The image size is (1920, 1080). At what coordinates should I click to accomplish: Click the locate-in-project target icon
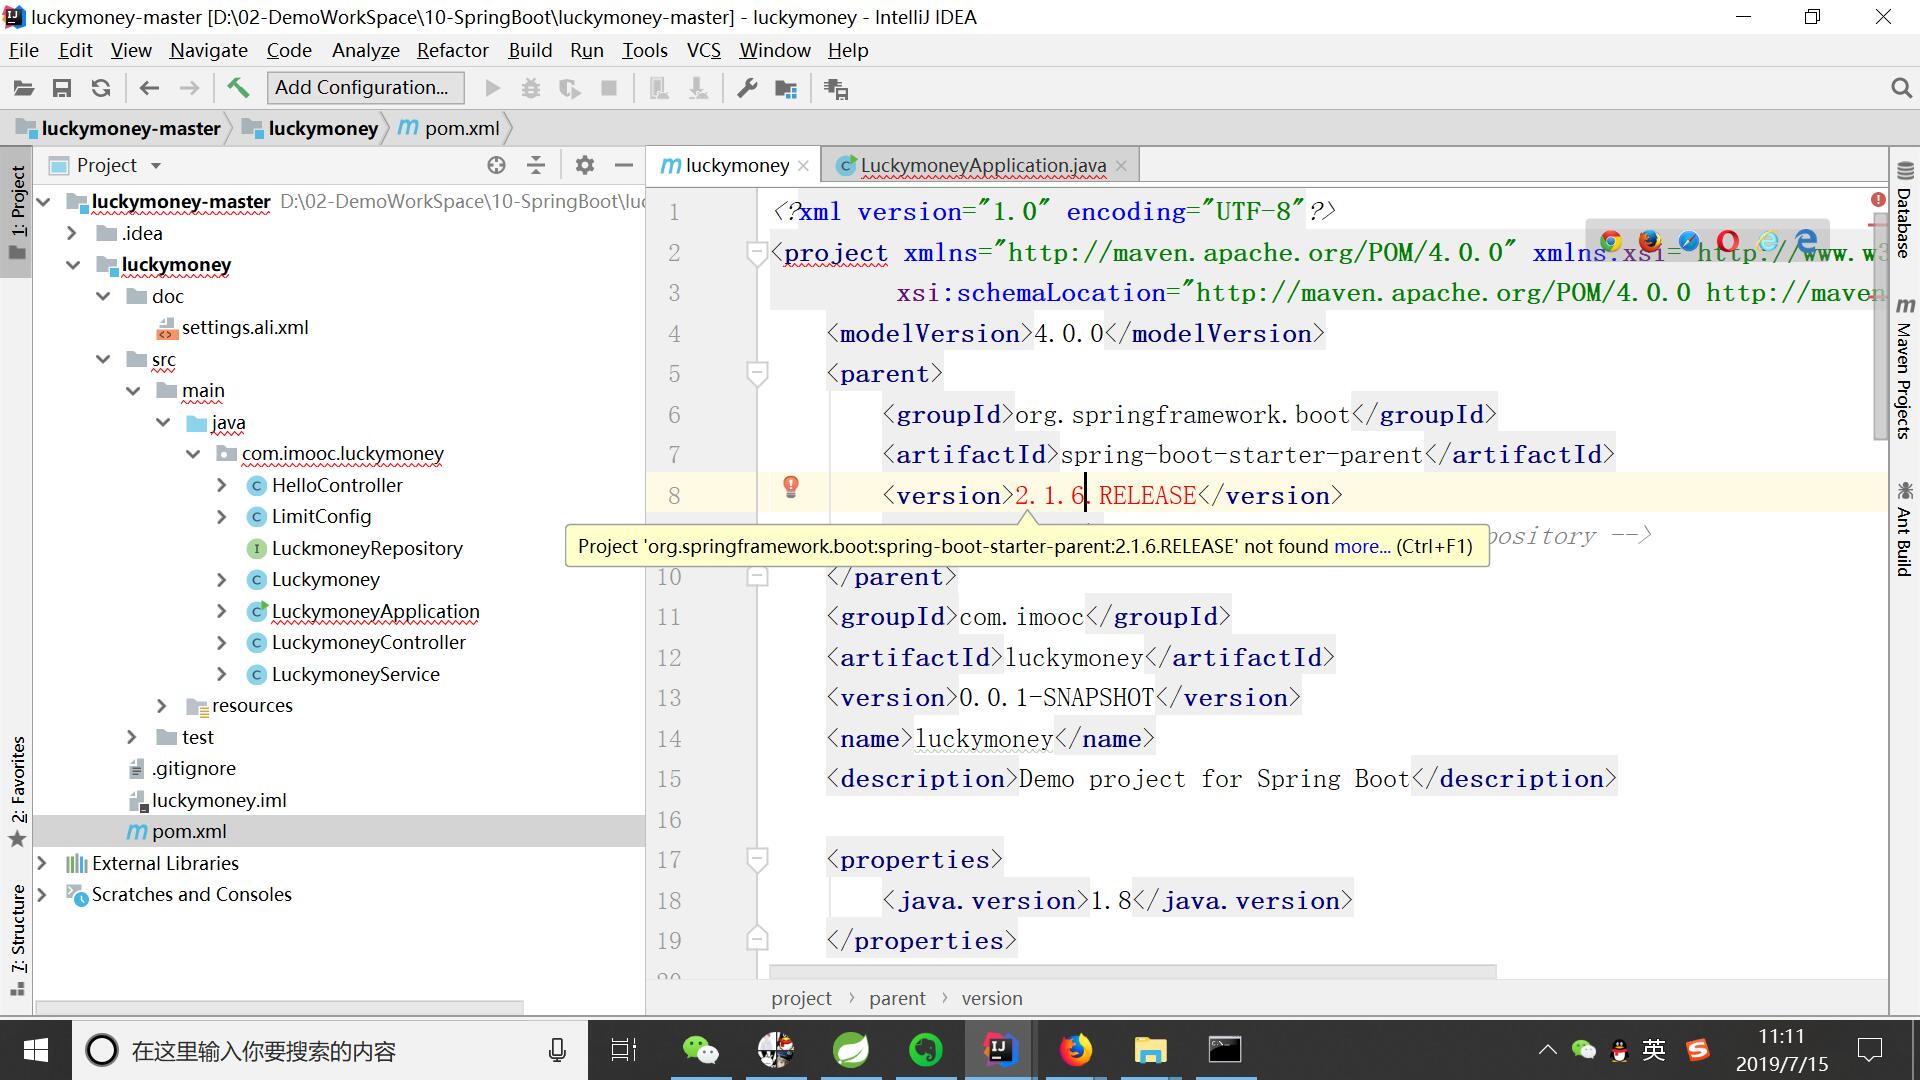coord(496,165)
